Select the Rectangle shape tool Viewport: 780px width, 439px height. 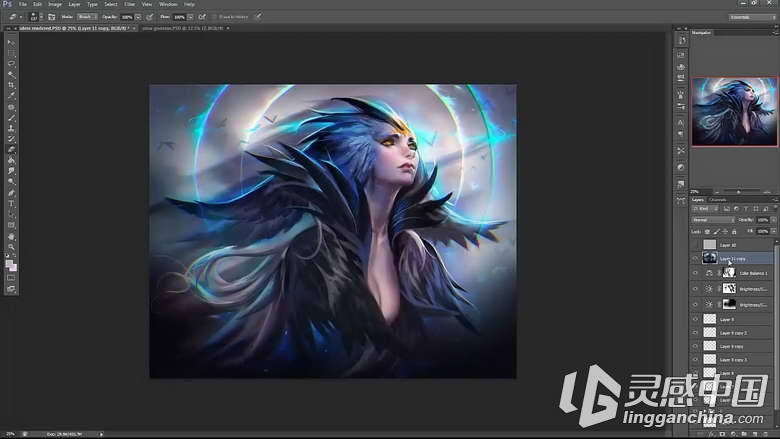click(11, 225)
